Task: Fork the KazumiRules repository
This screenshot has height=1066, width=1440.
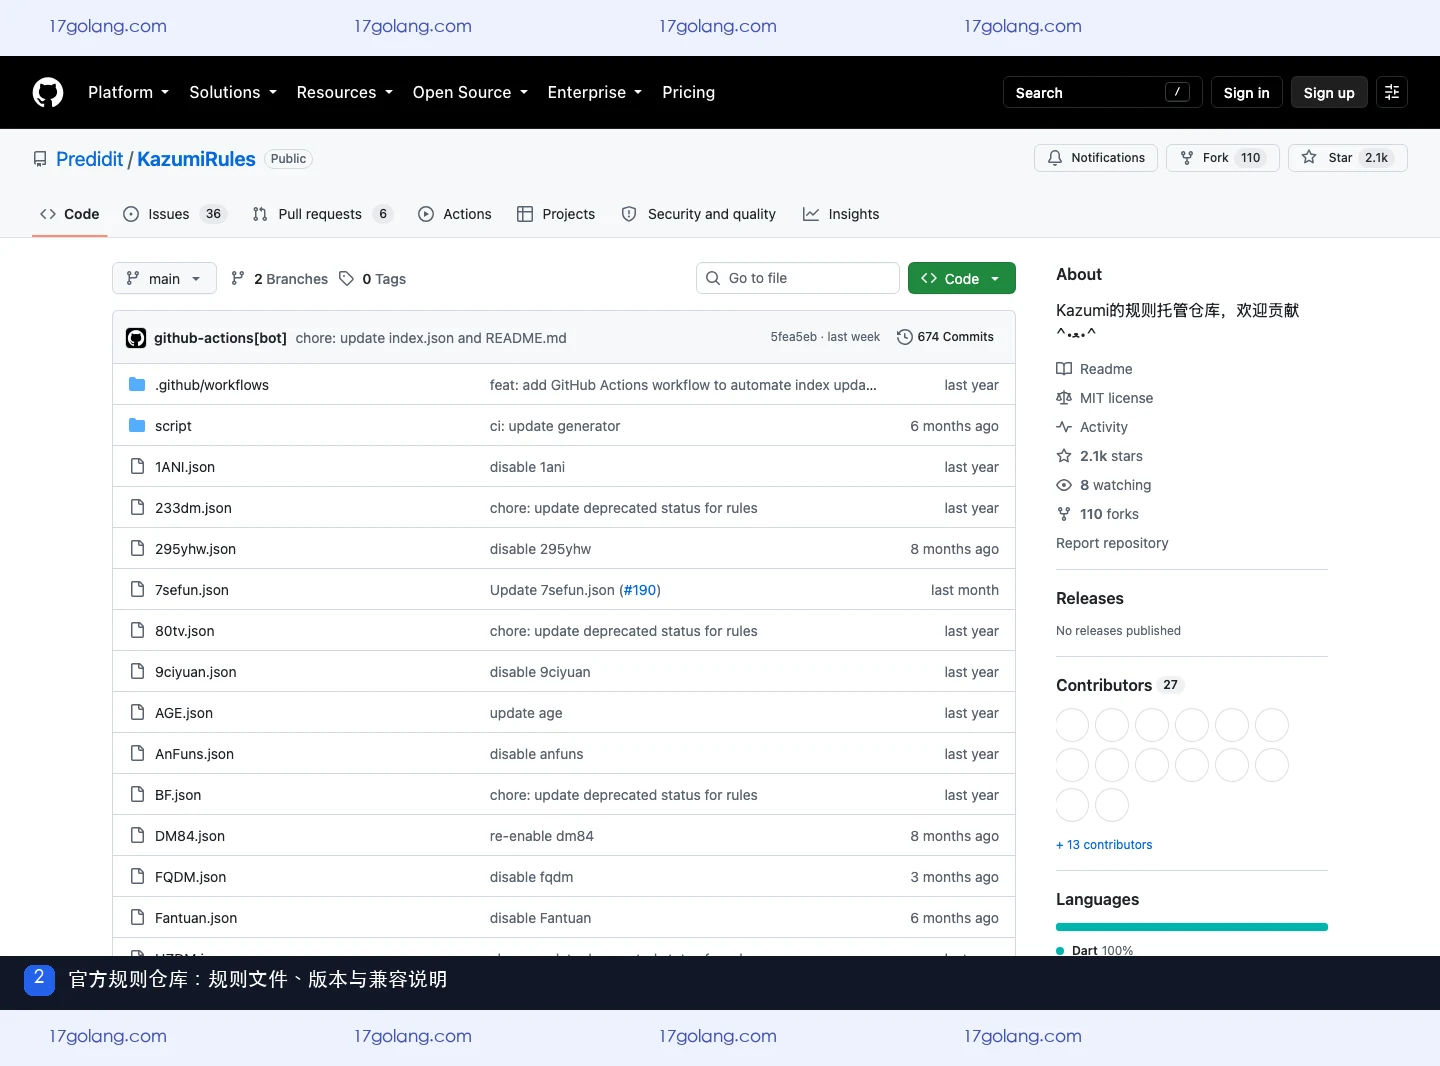Action: tap(1223, 158)
